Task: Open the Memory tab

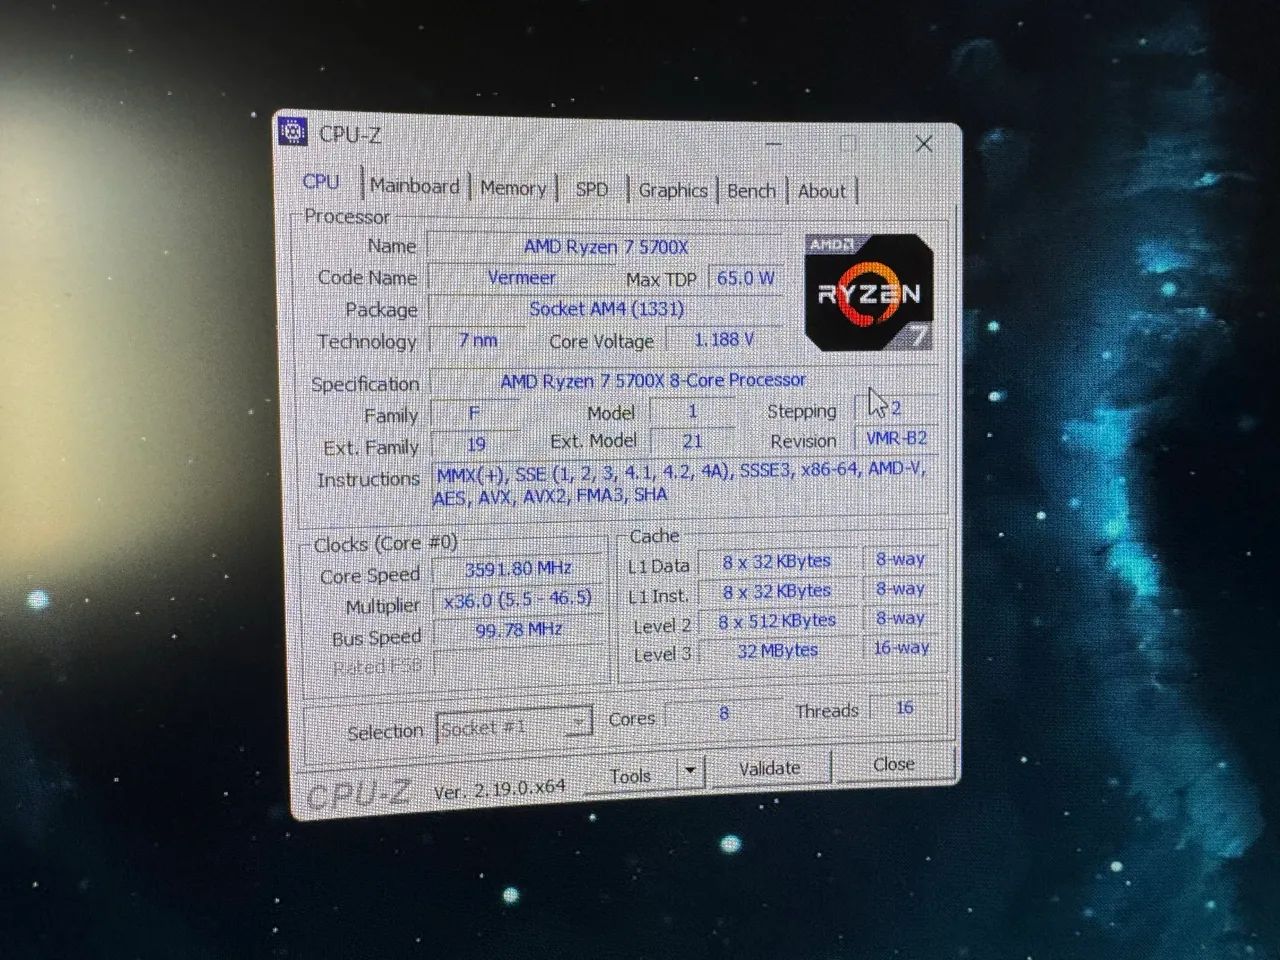Action: [513, 188]
